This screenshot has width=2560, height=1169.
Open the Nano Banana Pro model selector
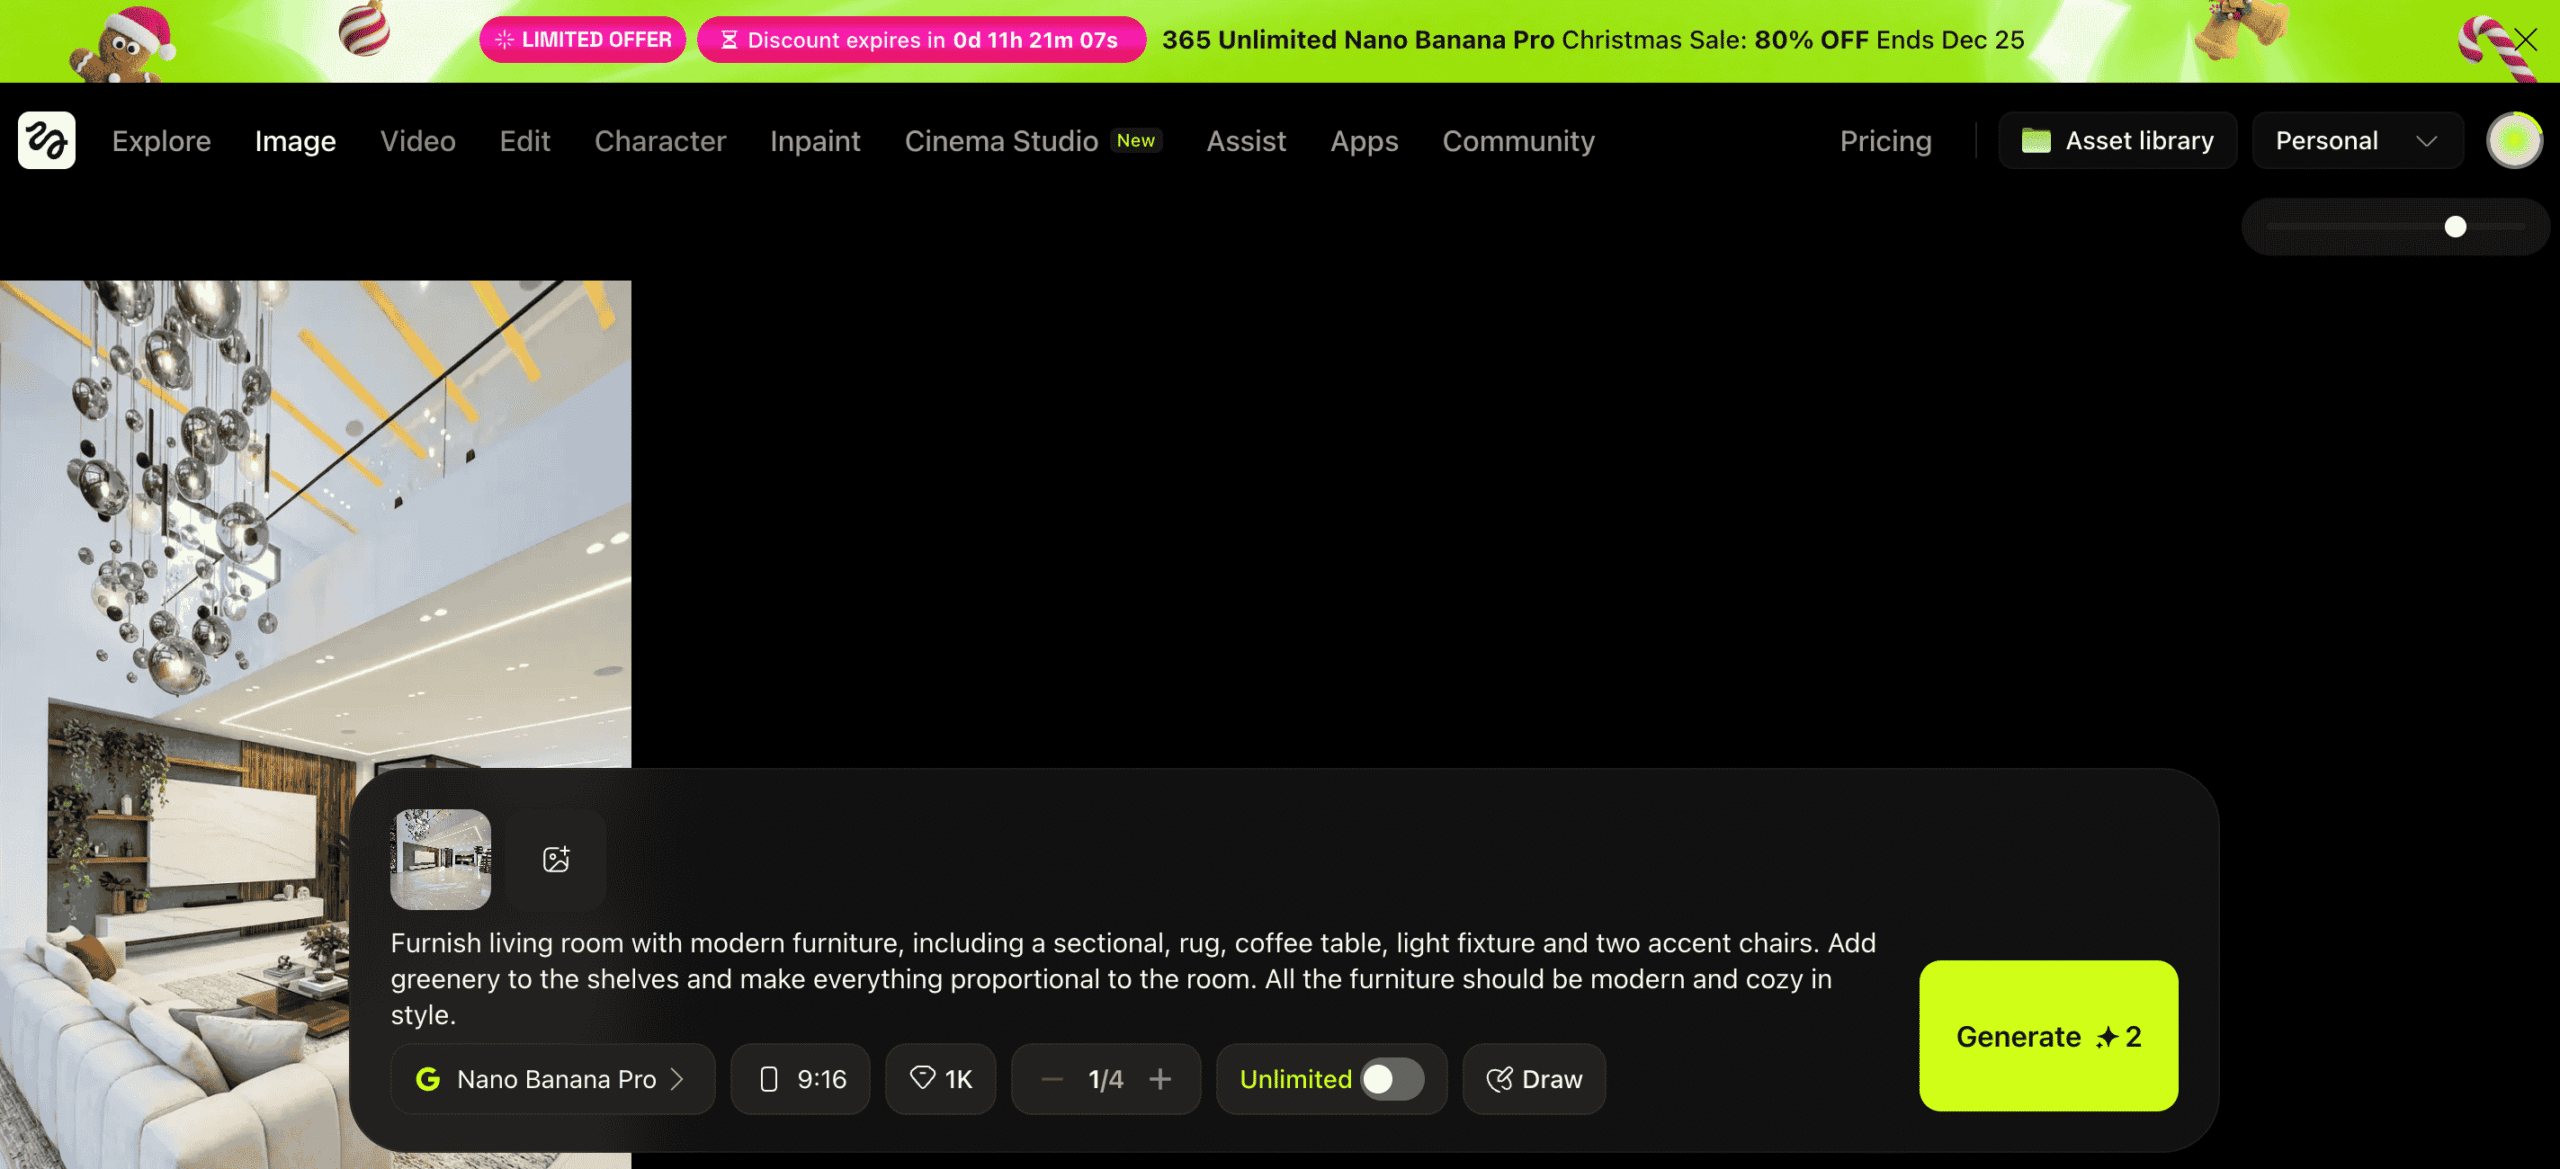pos(552,1079)
